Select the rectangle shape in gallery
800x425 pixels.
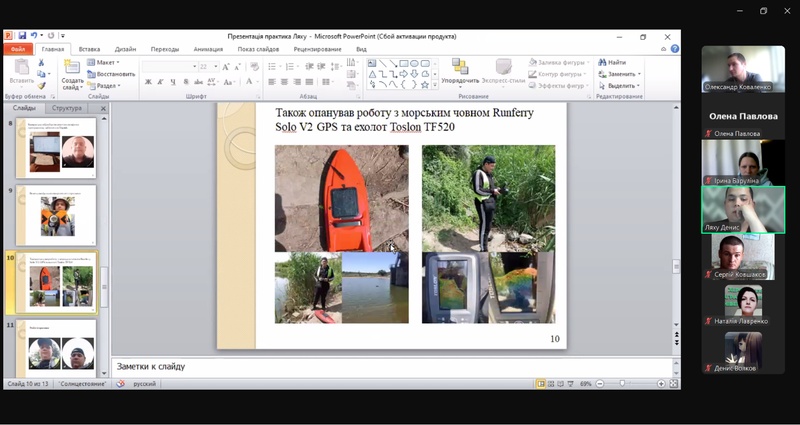[x=404, y=63]
